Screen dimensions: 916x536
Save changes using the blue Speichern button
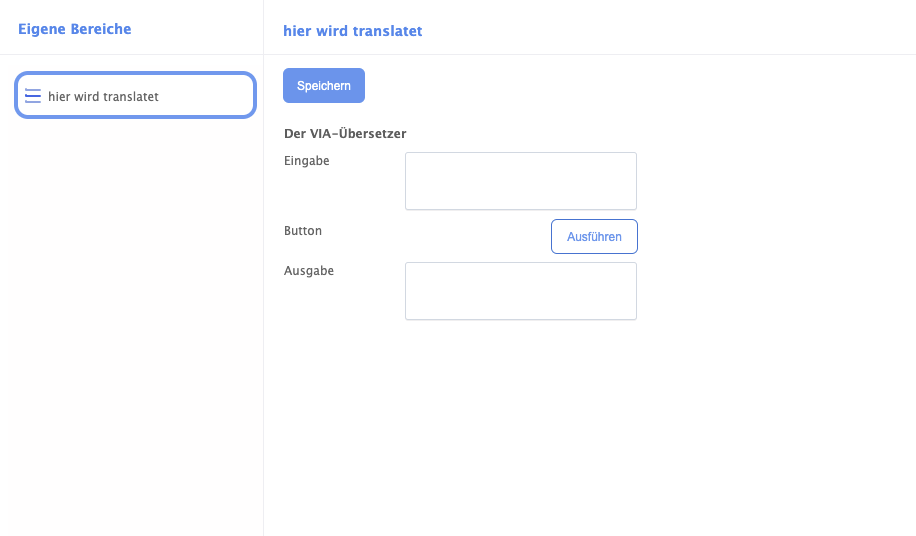[x=323, y=86]
